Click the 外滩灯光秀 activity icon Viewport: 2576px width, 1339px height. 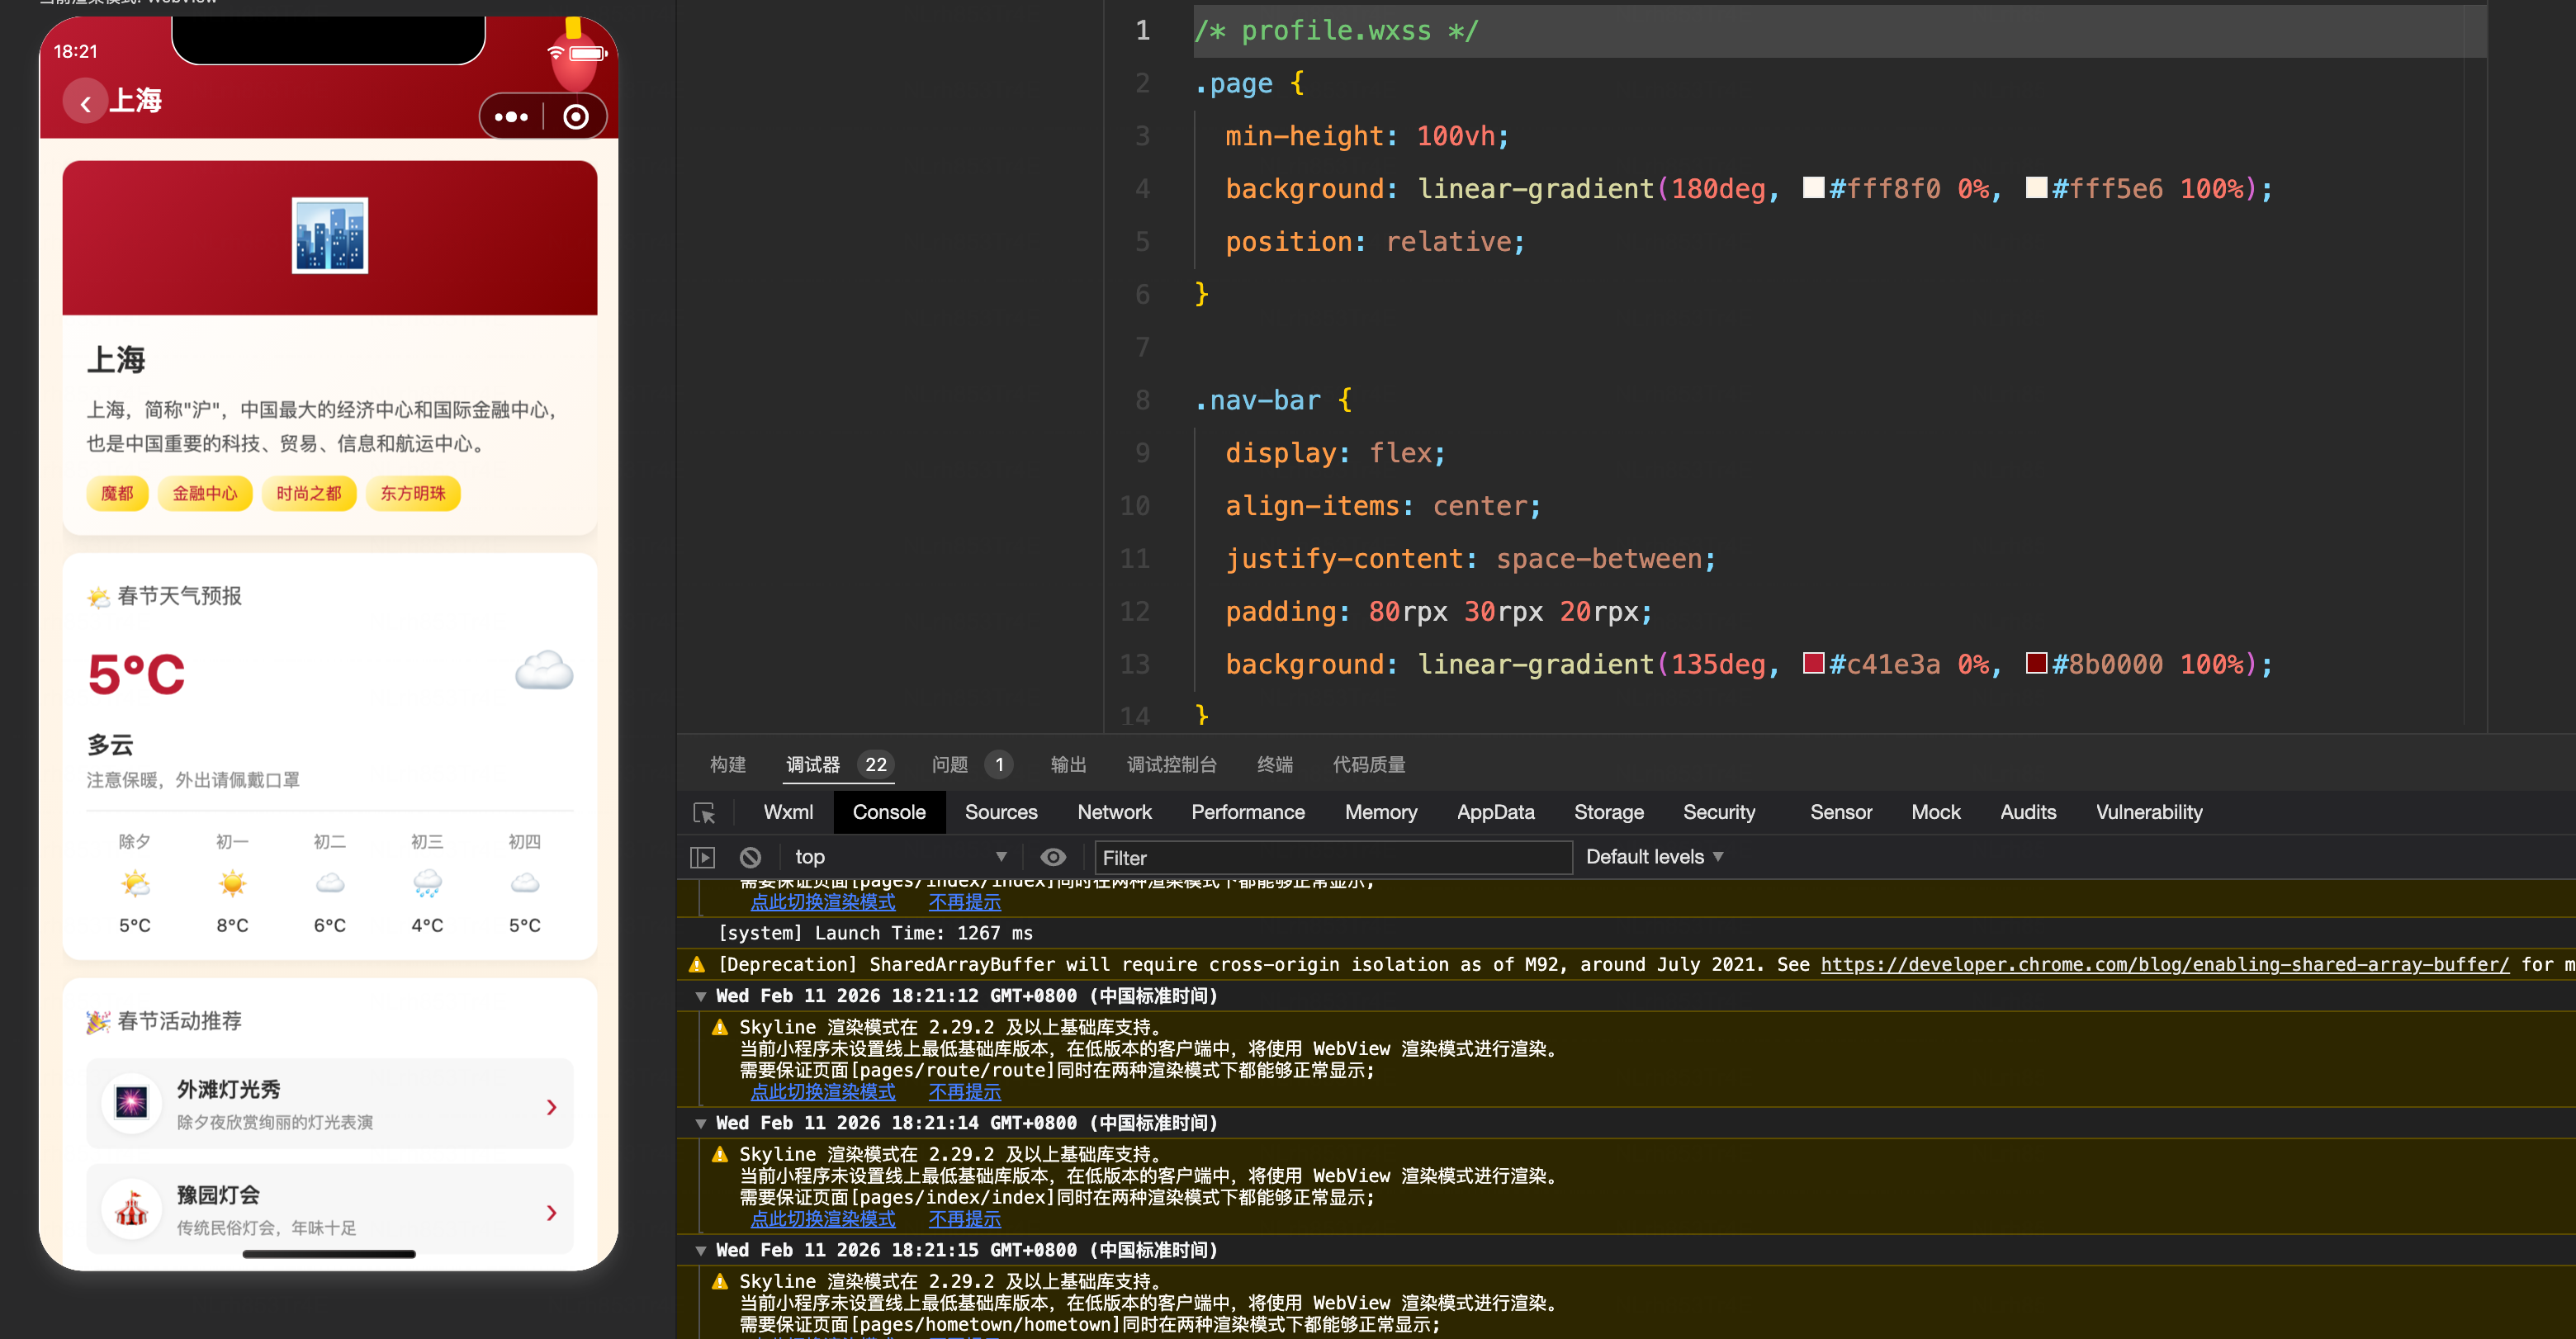(131, 1104)
